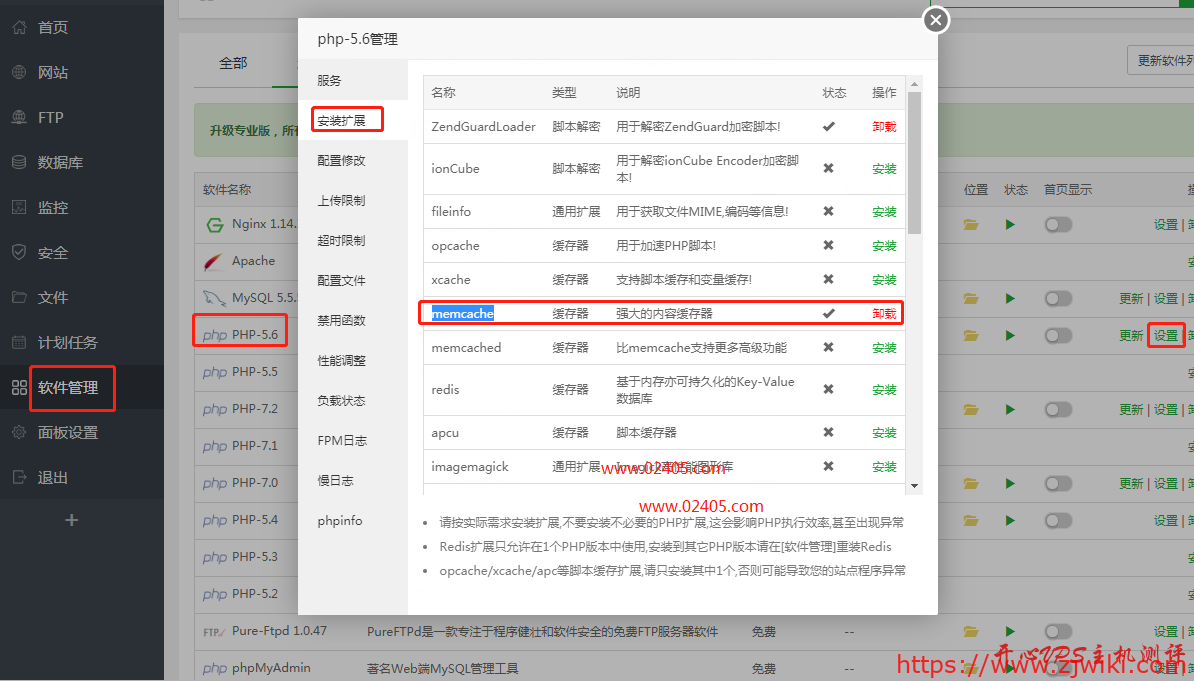Click the 数据库 database icon
1194x682 pixels.
point(20,162)
